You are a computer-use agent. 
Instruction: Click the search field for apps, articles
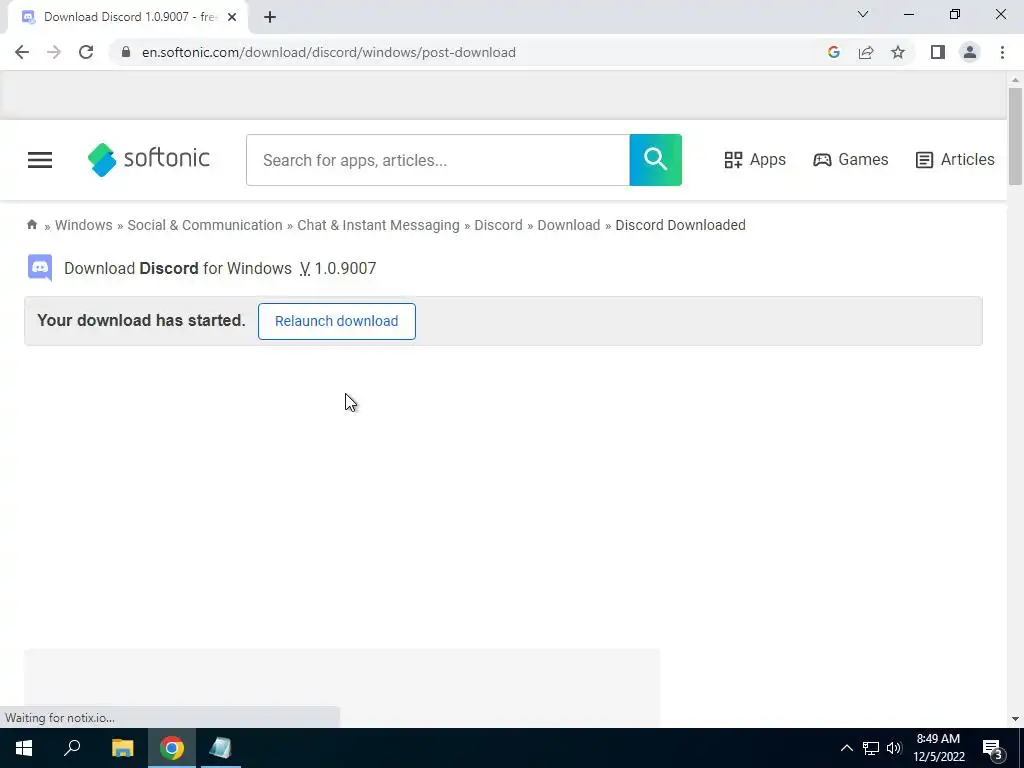click(438, 160)
